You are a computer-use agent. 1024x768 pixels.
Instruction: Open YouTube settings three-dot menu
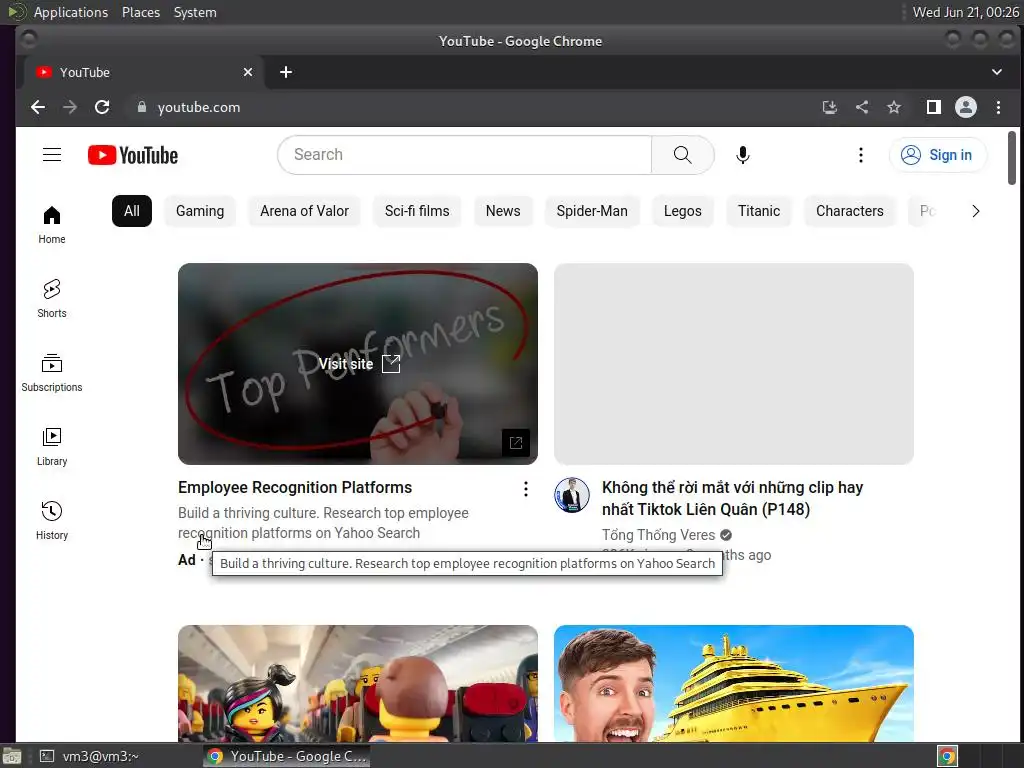point(861,155)
